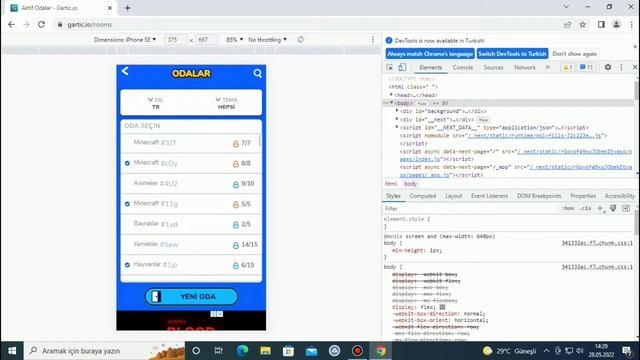The height and width of the screenshot is (360, 640).
Task: Open first 341332ac chunk.css source link
Action: pos(597,243)
